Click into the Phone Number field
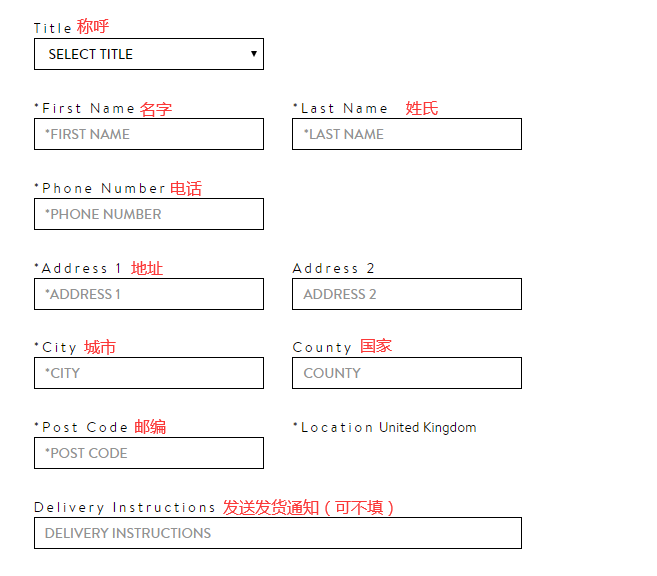657x576 pixels. tap(149, 214)
